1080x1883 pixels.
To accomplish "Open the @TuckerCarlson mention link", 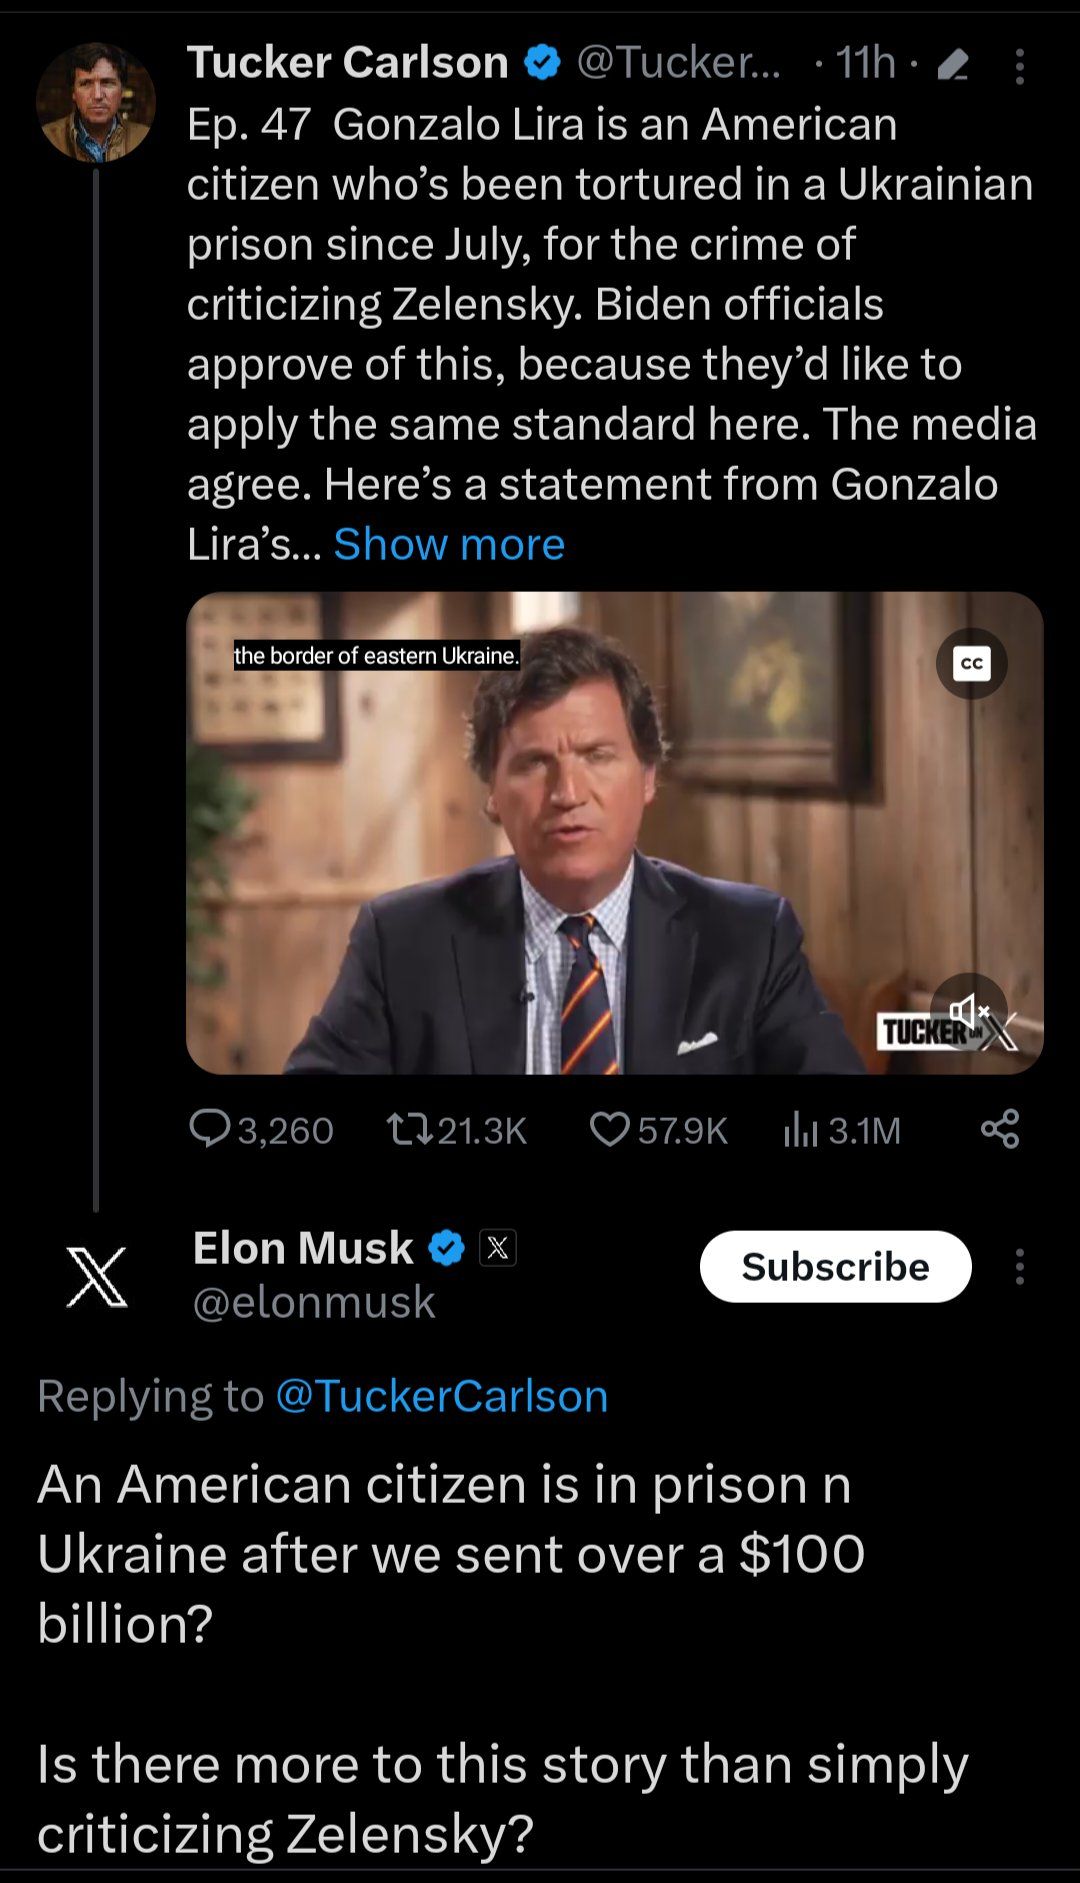I will click(441, 1396).
